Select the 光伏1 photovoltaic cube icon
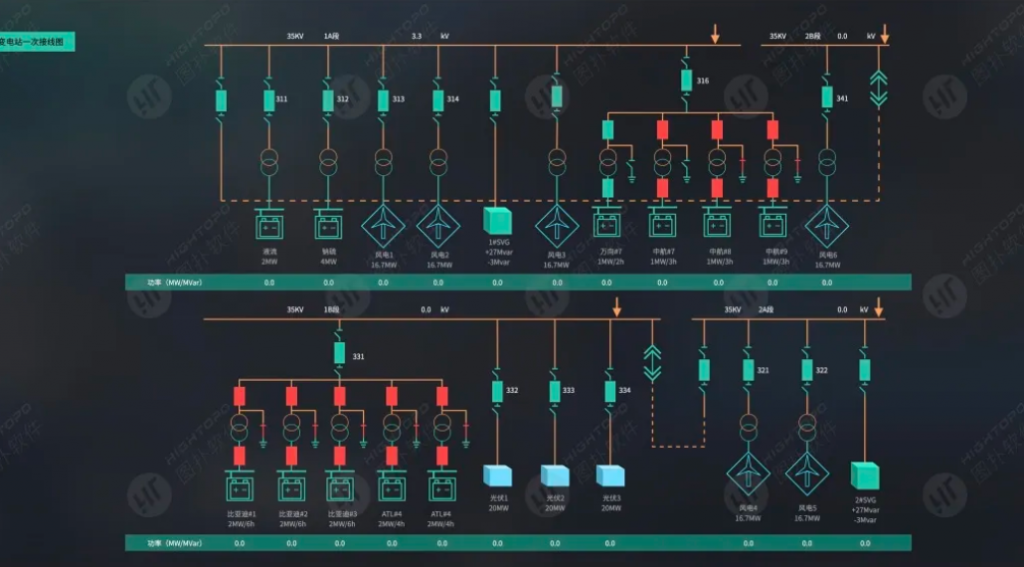 pos(497,476)
